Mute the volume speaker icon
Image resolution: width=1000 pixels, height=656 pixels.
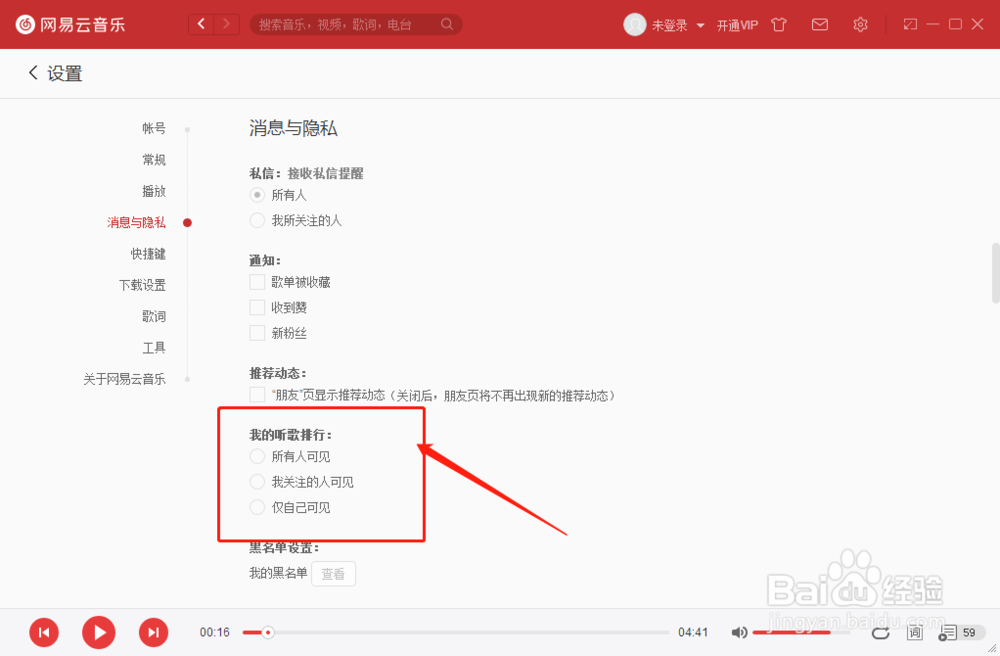click(739, 632)
